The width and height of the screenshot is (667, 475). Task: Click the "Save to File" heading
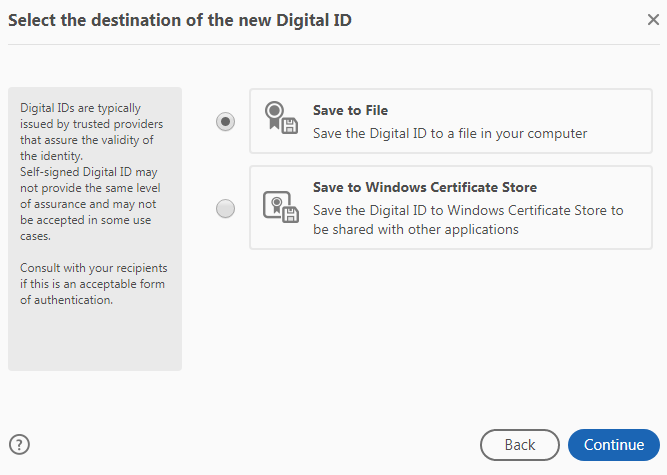click(350, 110)
